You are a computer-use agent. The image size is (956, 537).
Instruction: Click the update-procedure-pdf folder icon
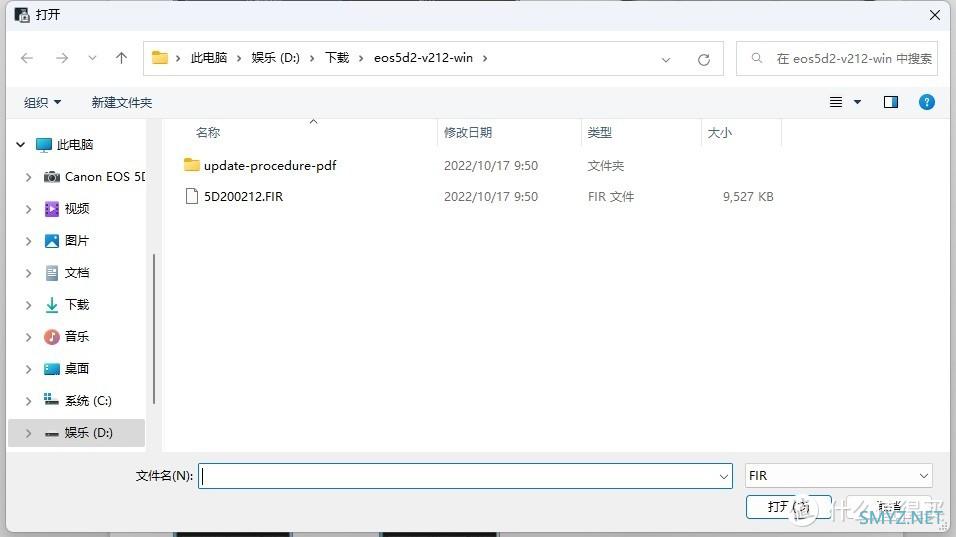click(191, 165)
